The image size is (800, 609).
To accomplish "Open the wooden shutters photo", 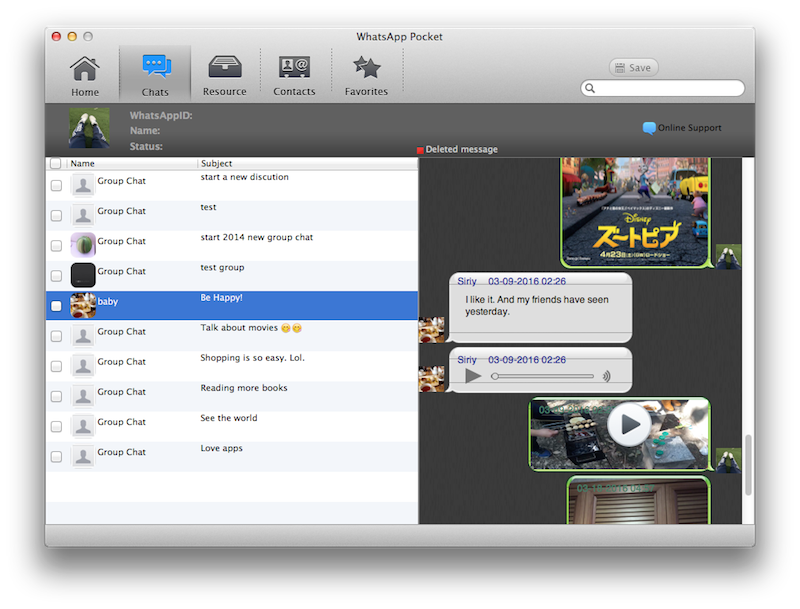I will click(x=639, y=501).
